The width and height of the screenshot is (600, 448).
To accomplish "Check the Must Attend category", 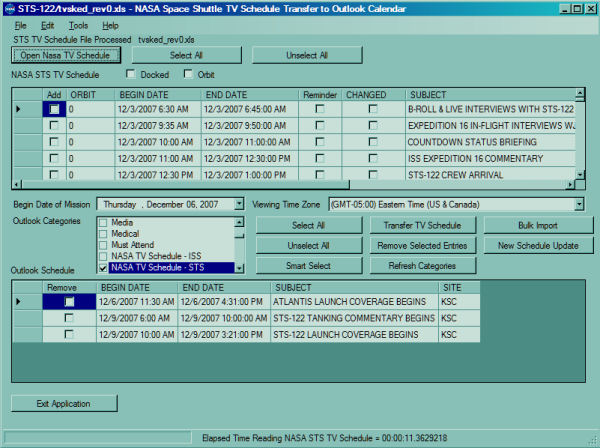I will tap(103, 245).
